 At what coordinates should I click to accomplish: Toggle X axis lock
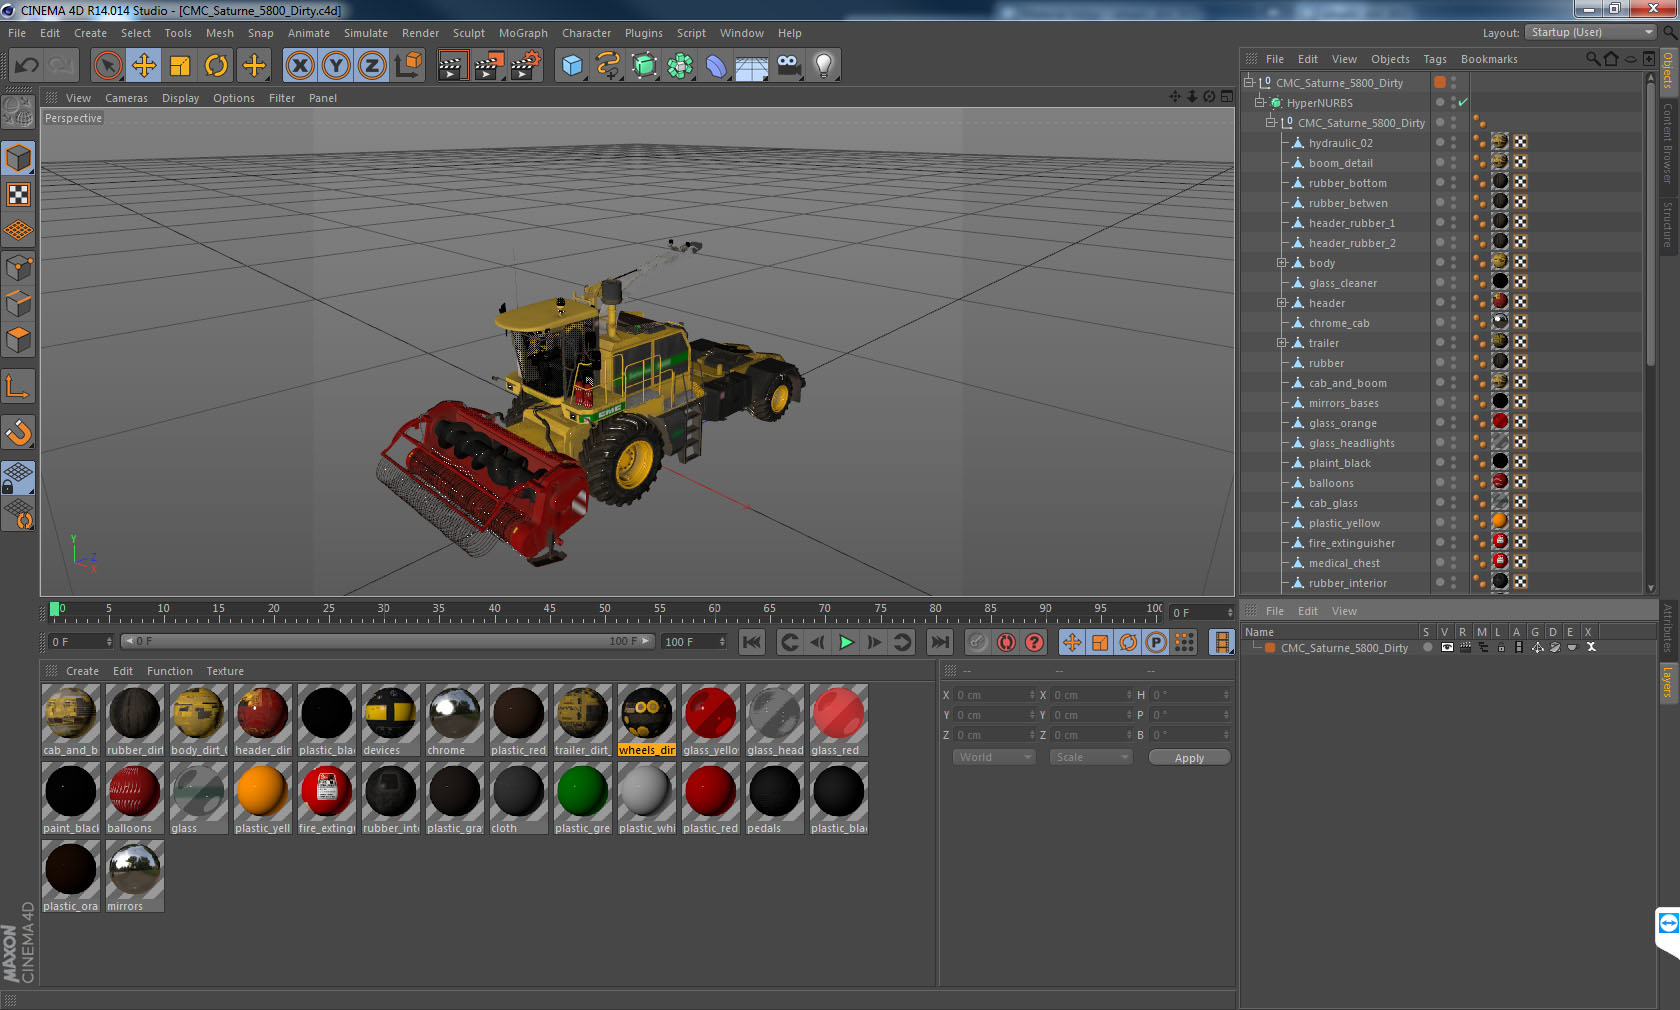[299, 66]
